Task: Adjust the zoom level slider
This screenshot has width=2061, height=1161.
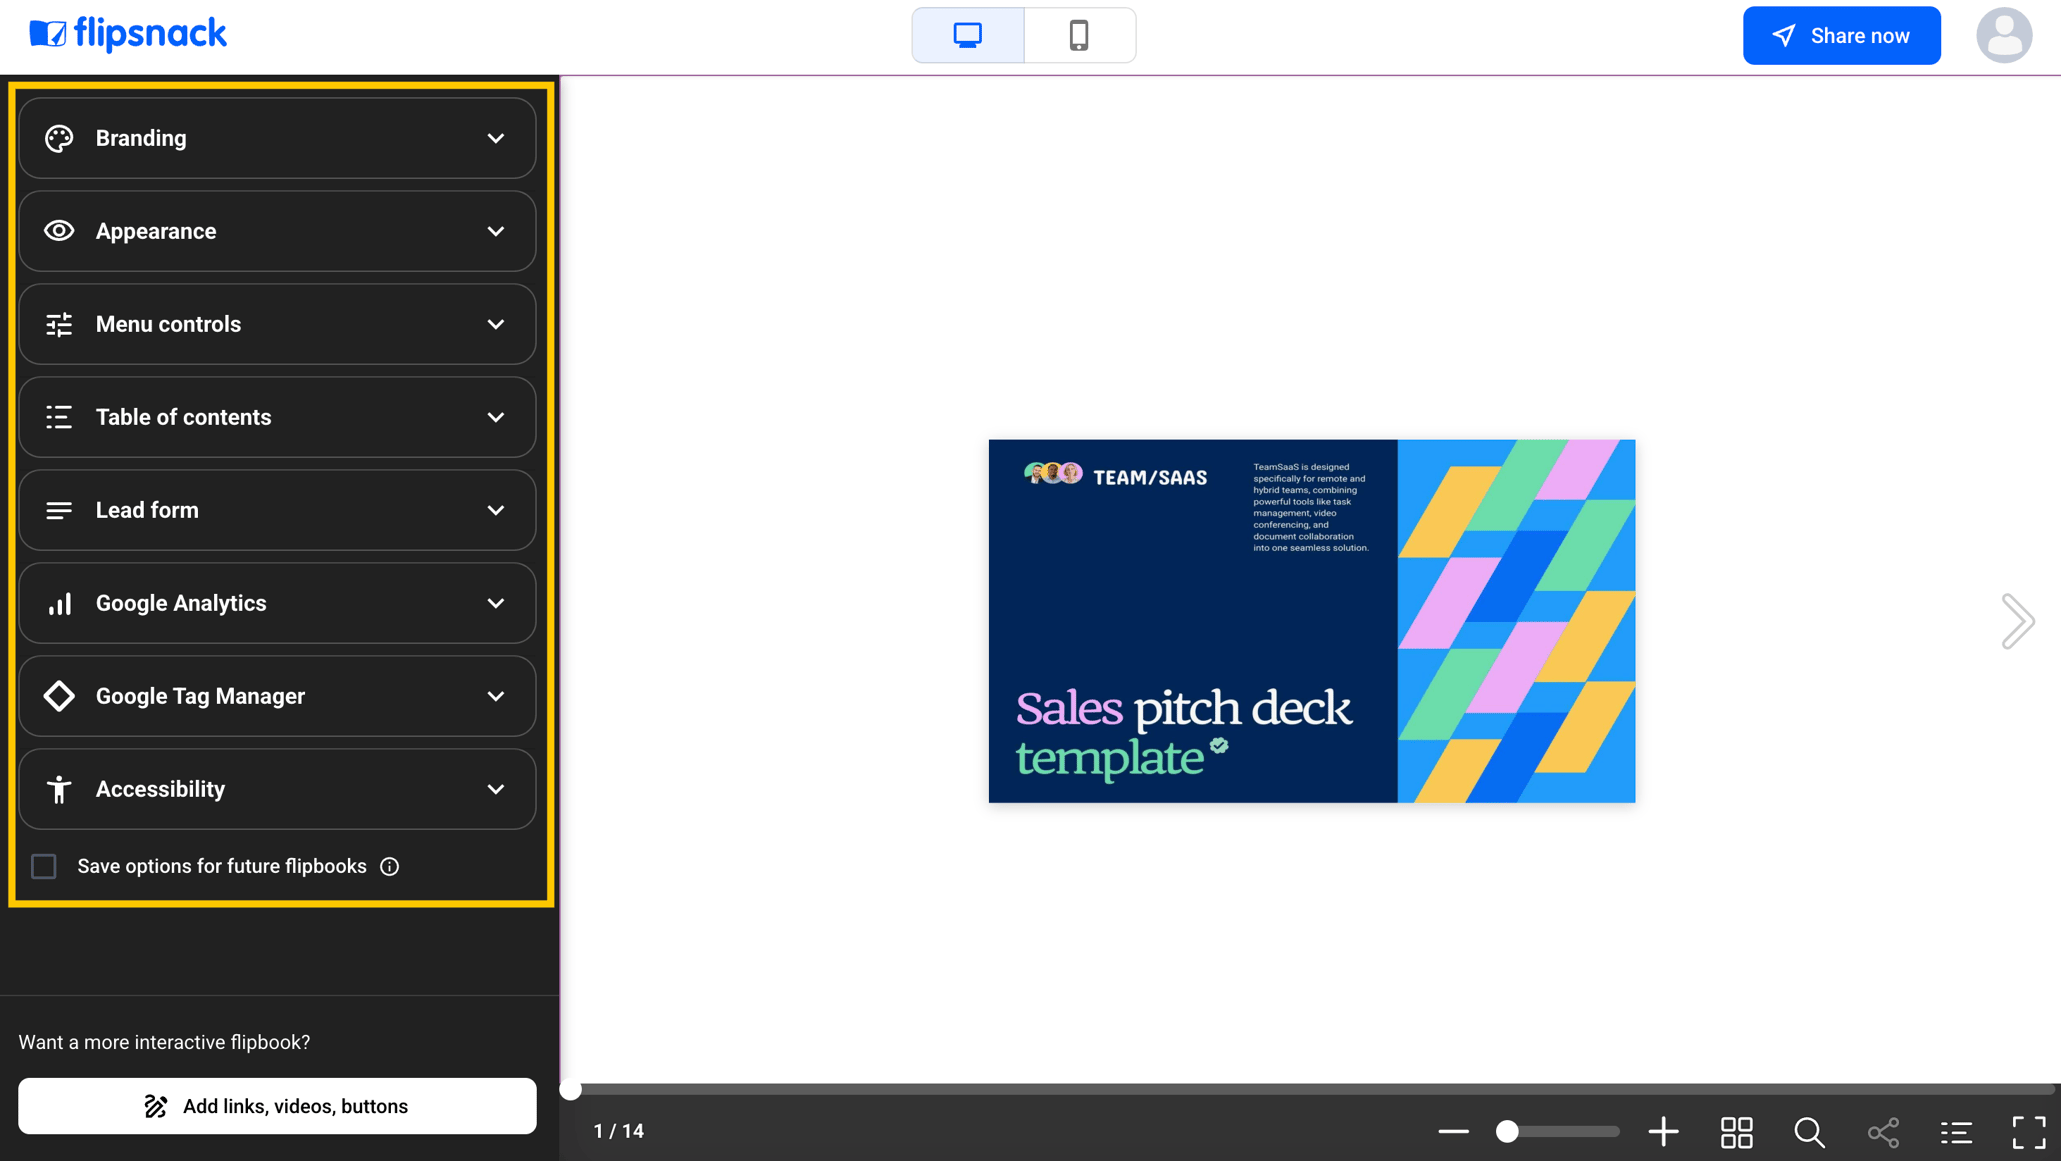Action: click(1508, 1131)
